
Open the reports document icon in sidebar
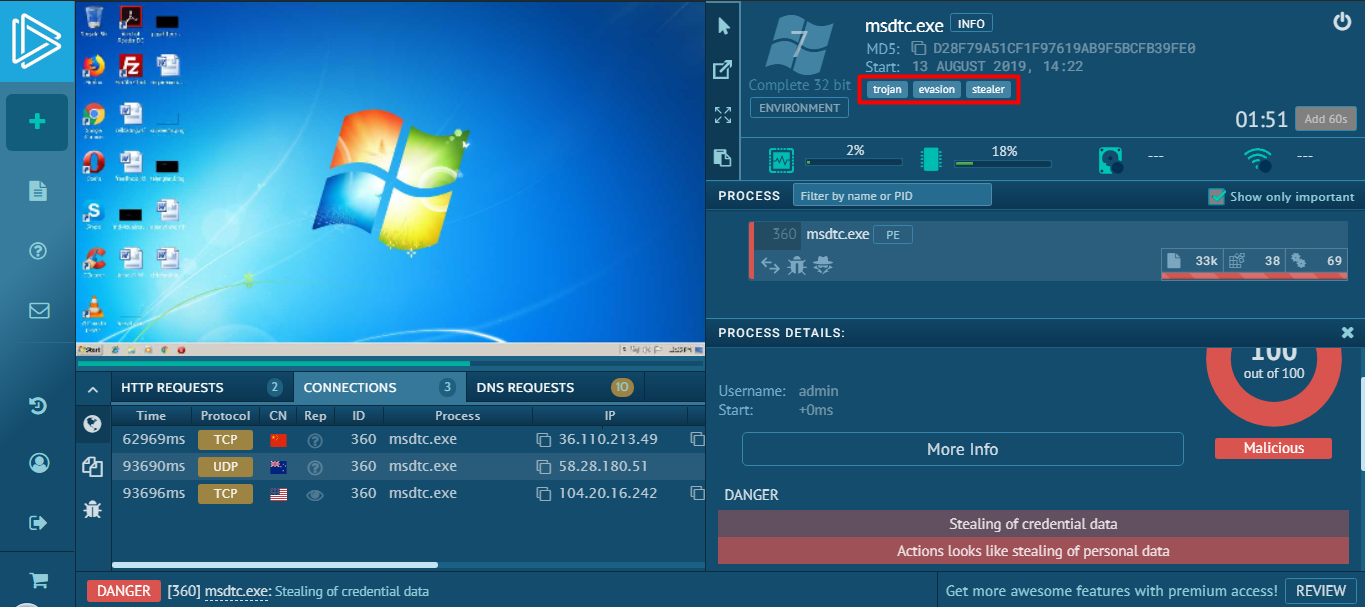[x=38, y=191]
